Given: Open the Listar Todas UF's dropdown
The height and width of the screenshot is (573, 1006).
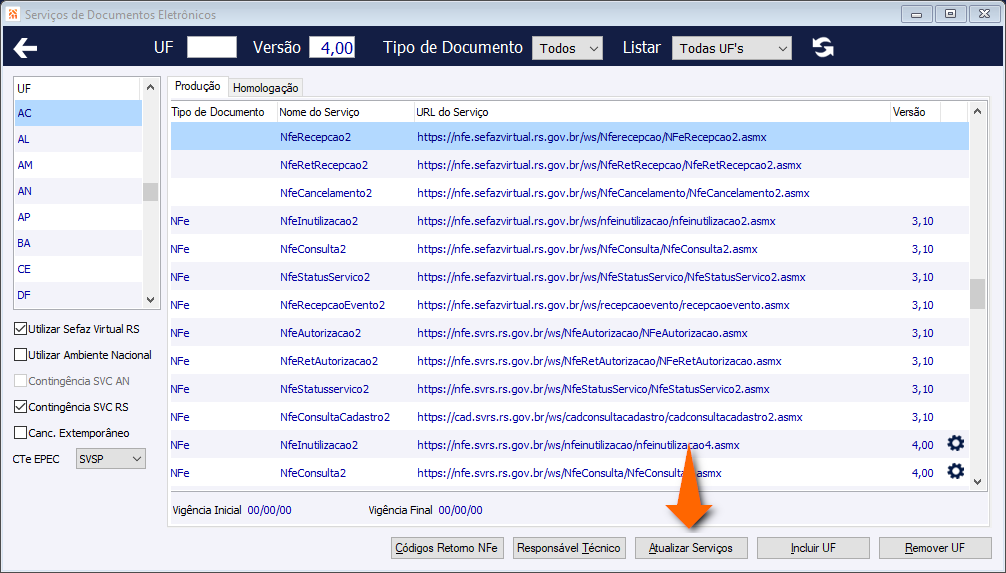Looking at the screenshot, I should pos(731,48).
